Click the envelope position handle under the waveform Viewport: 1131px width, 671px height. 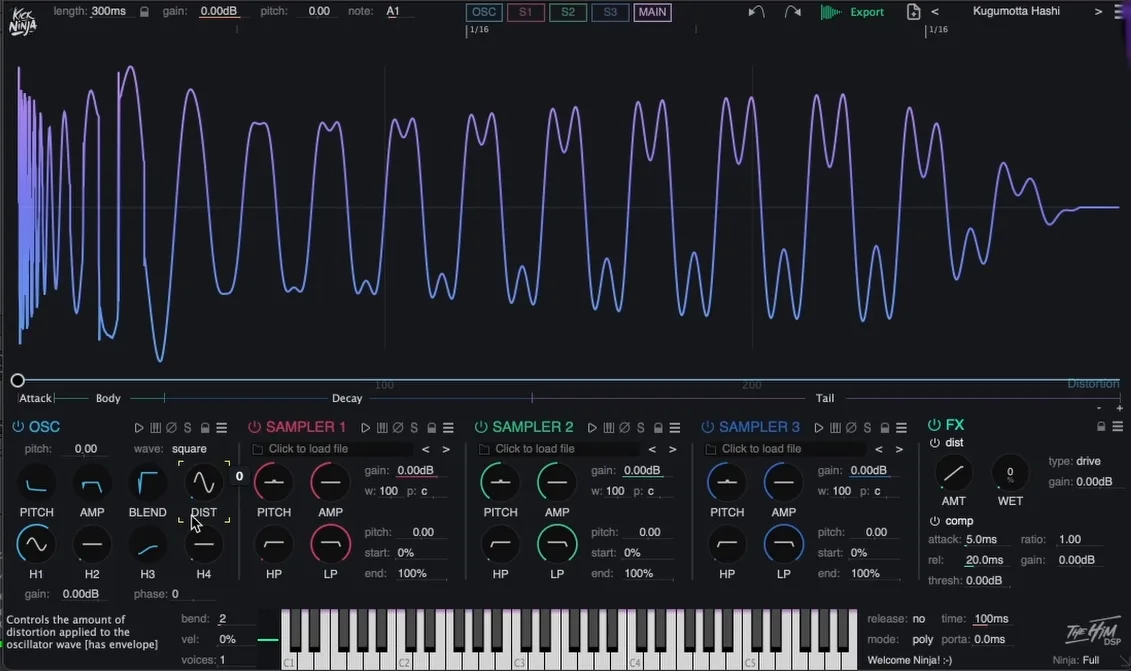(x=18, y=380)
